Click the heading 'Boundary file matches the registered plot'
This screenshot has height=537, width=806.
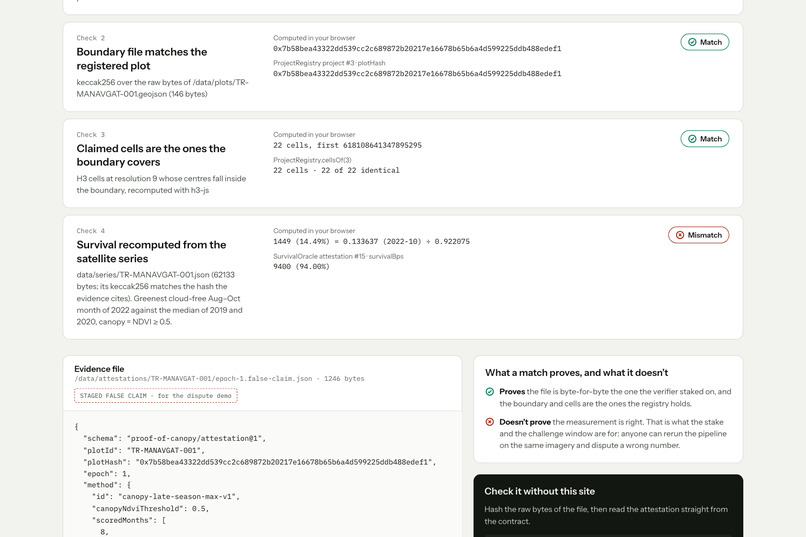(142, 59)
